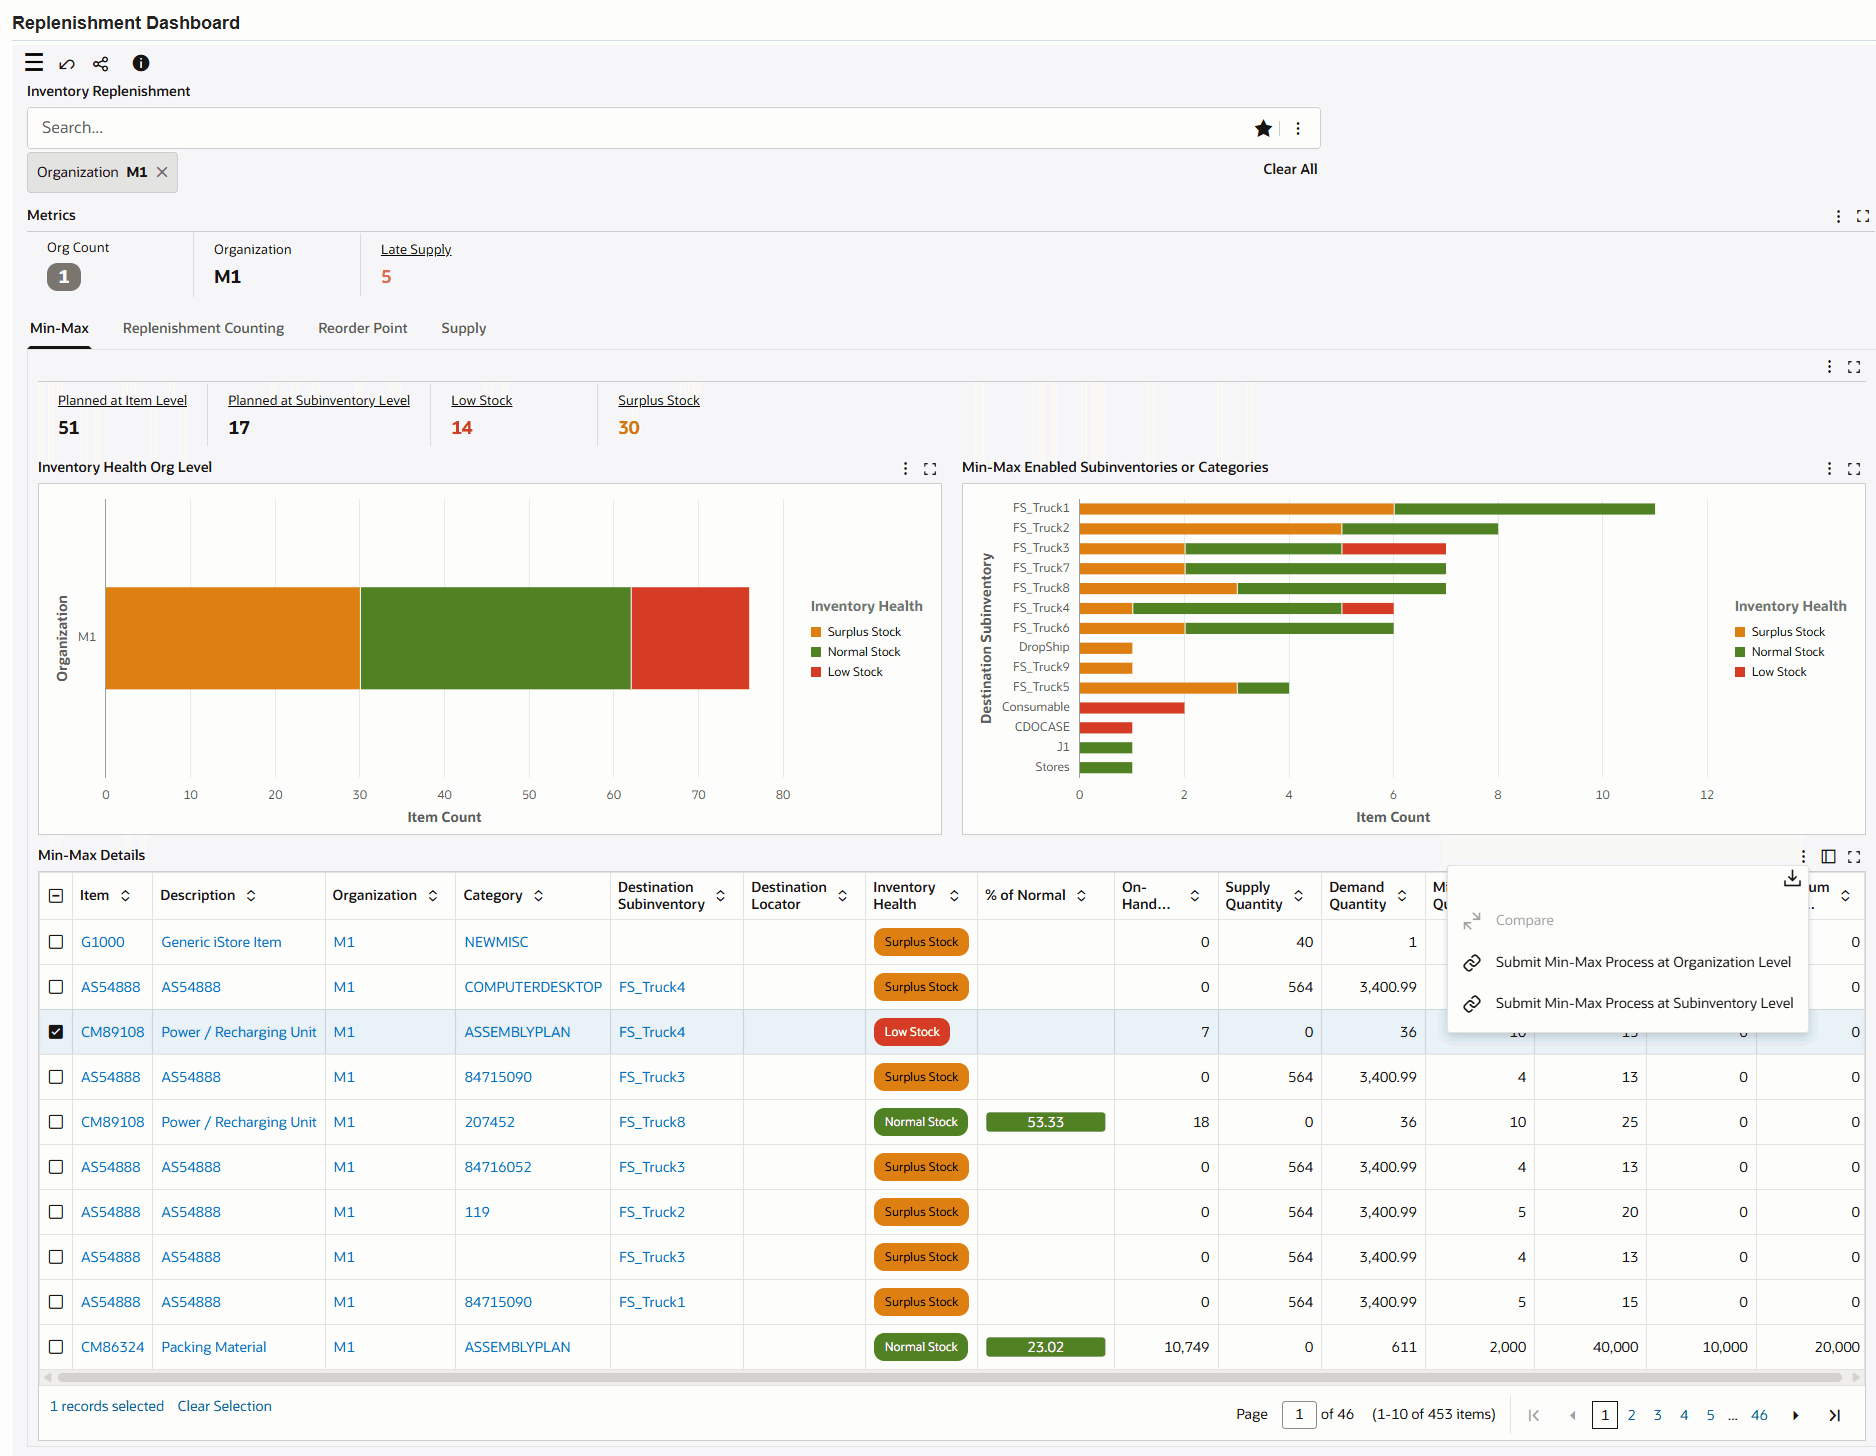This screenshot has width=1876, height=1456.
Task: Remove the Organization M1 filter chip
Action: coord(162,172)
